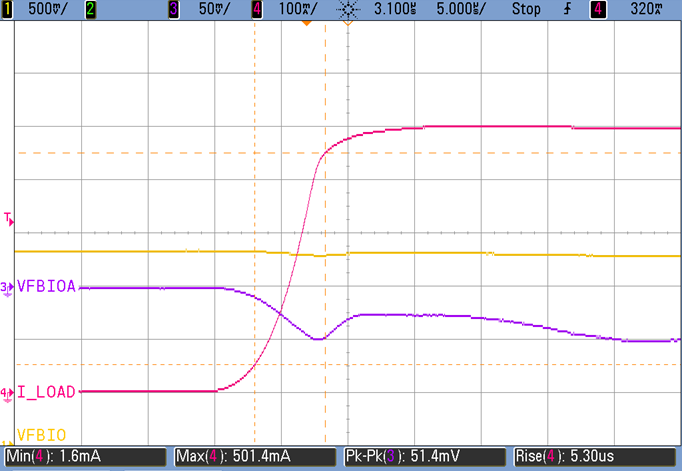682x471 pixels.
Task: Click the 3.100 delay time value
Action: tap(397, 9)
